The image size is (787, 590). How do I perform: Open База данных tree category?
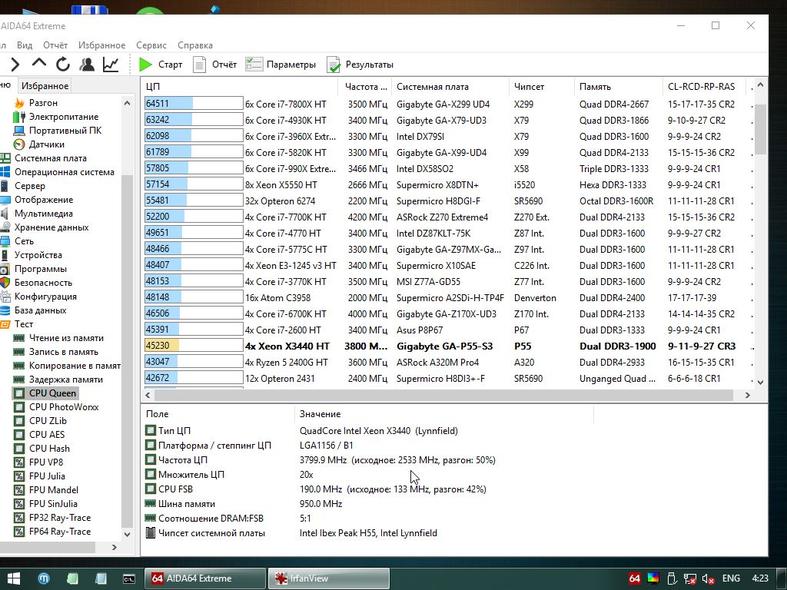pos(40,310)
